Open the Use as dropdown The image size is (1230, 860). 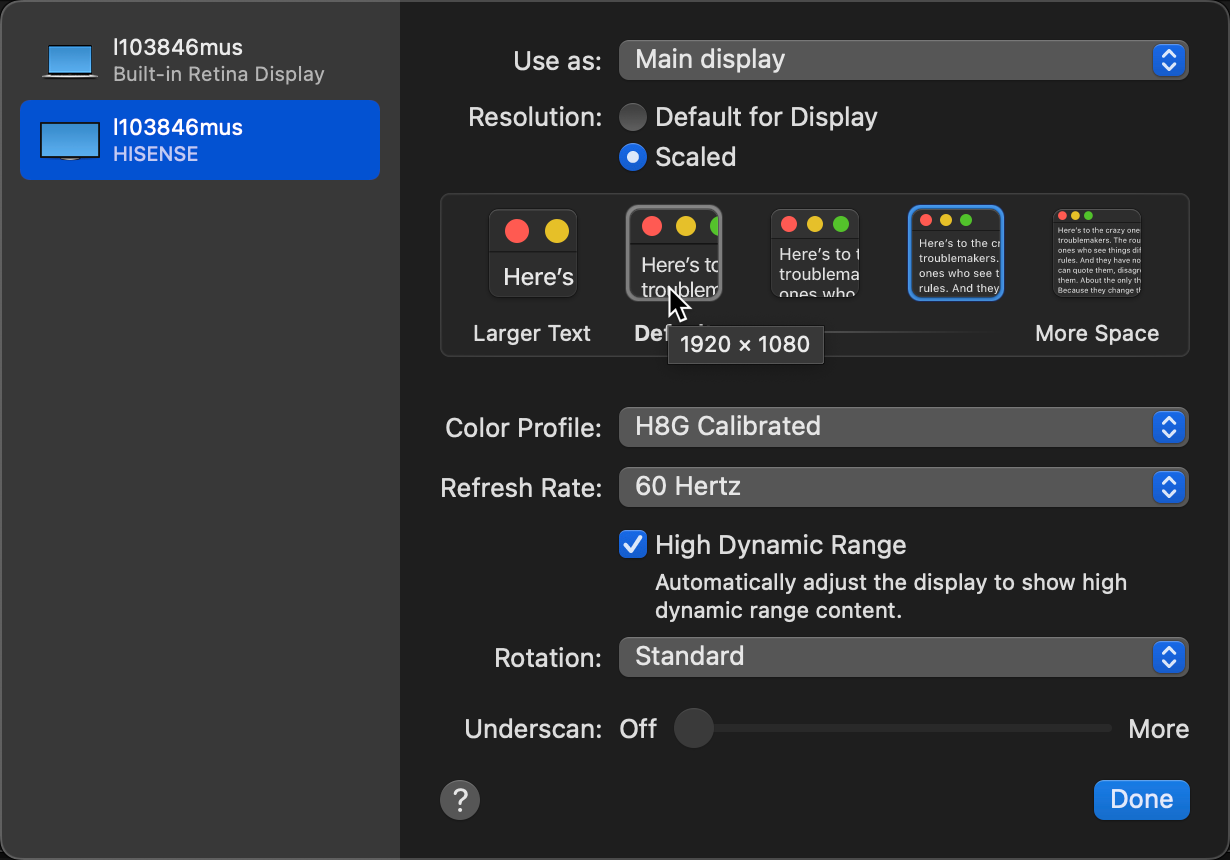903,60
